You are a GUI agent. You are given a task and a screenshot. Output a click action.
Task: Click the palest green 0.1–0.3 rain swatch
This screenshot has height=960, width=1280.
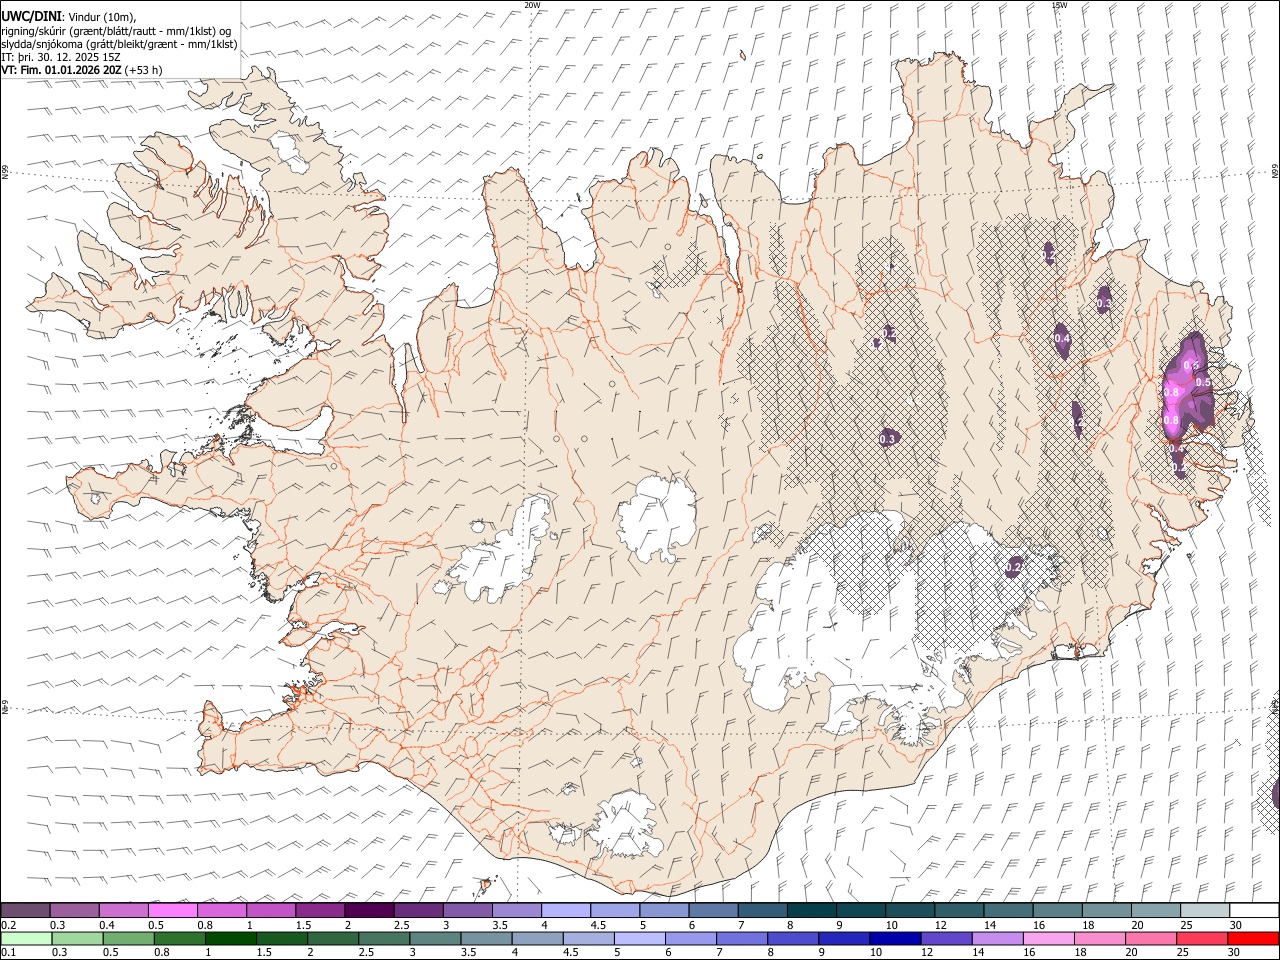point(26,938)
